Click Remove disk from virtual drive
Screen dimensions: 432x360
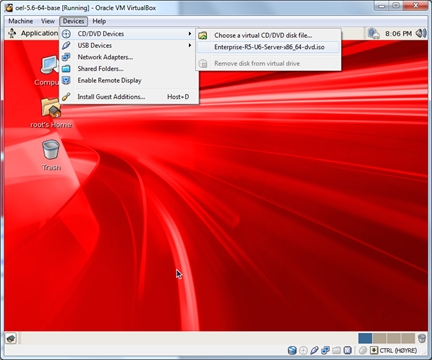(x=269, y=63)
